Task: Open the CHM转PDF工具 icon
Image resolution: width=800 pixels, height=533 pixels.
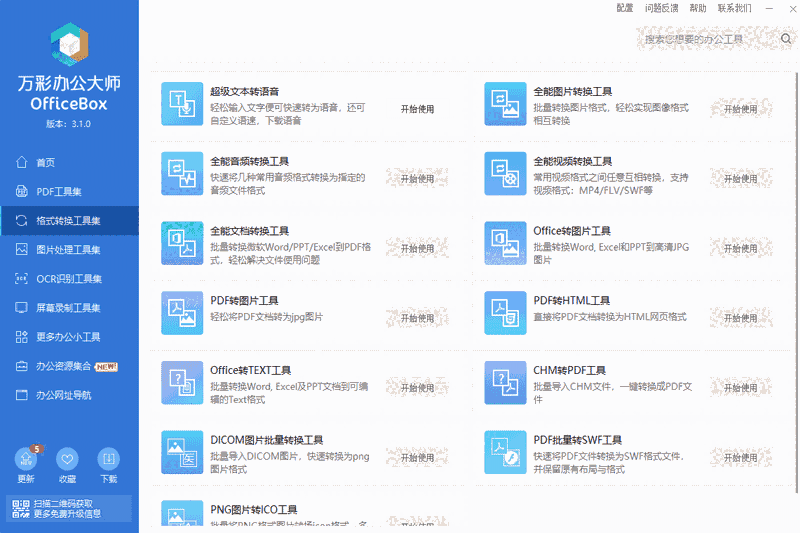Action: (505, 383)
